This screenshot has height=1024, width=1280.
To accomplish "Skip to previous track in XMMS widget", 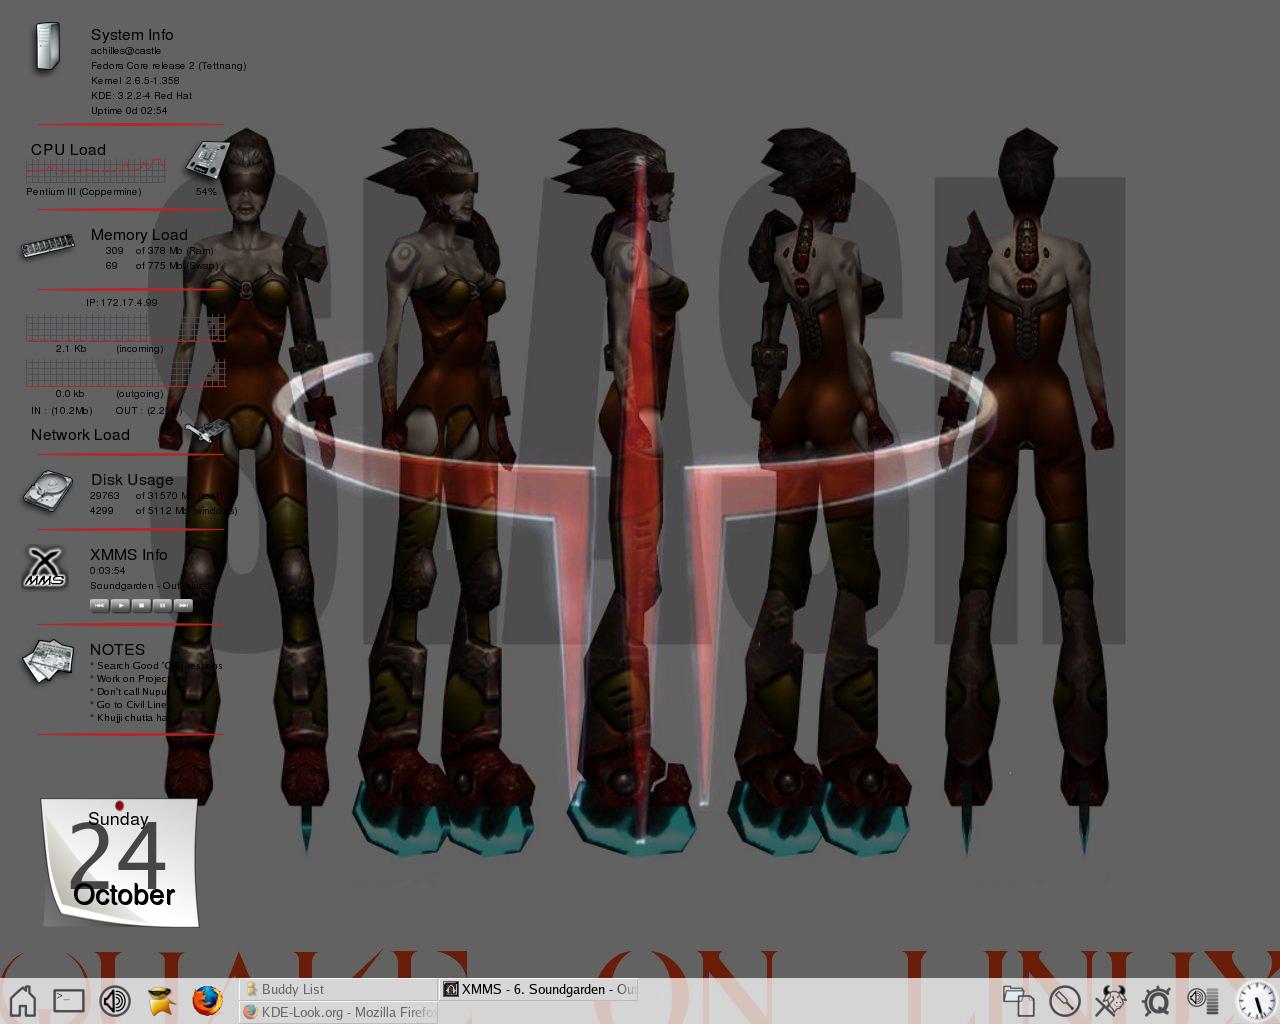I will pos(99,605).
